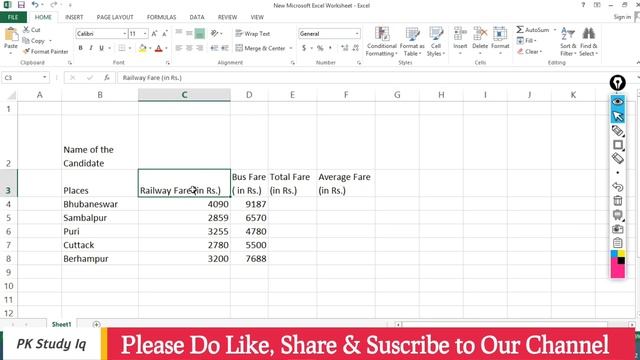Click the Insert Function fx icon
Screen dimensions: 640x360
[x=107, y=78]
